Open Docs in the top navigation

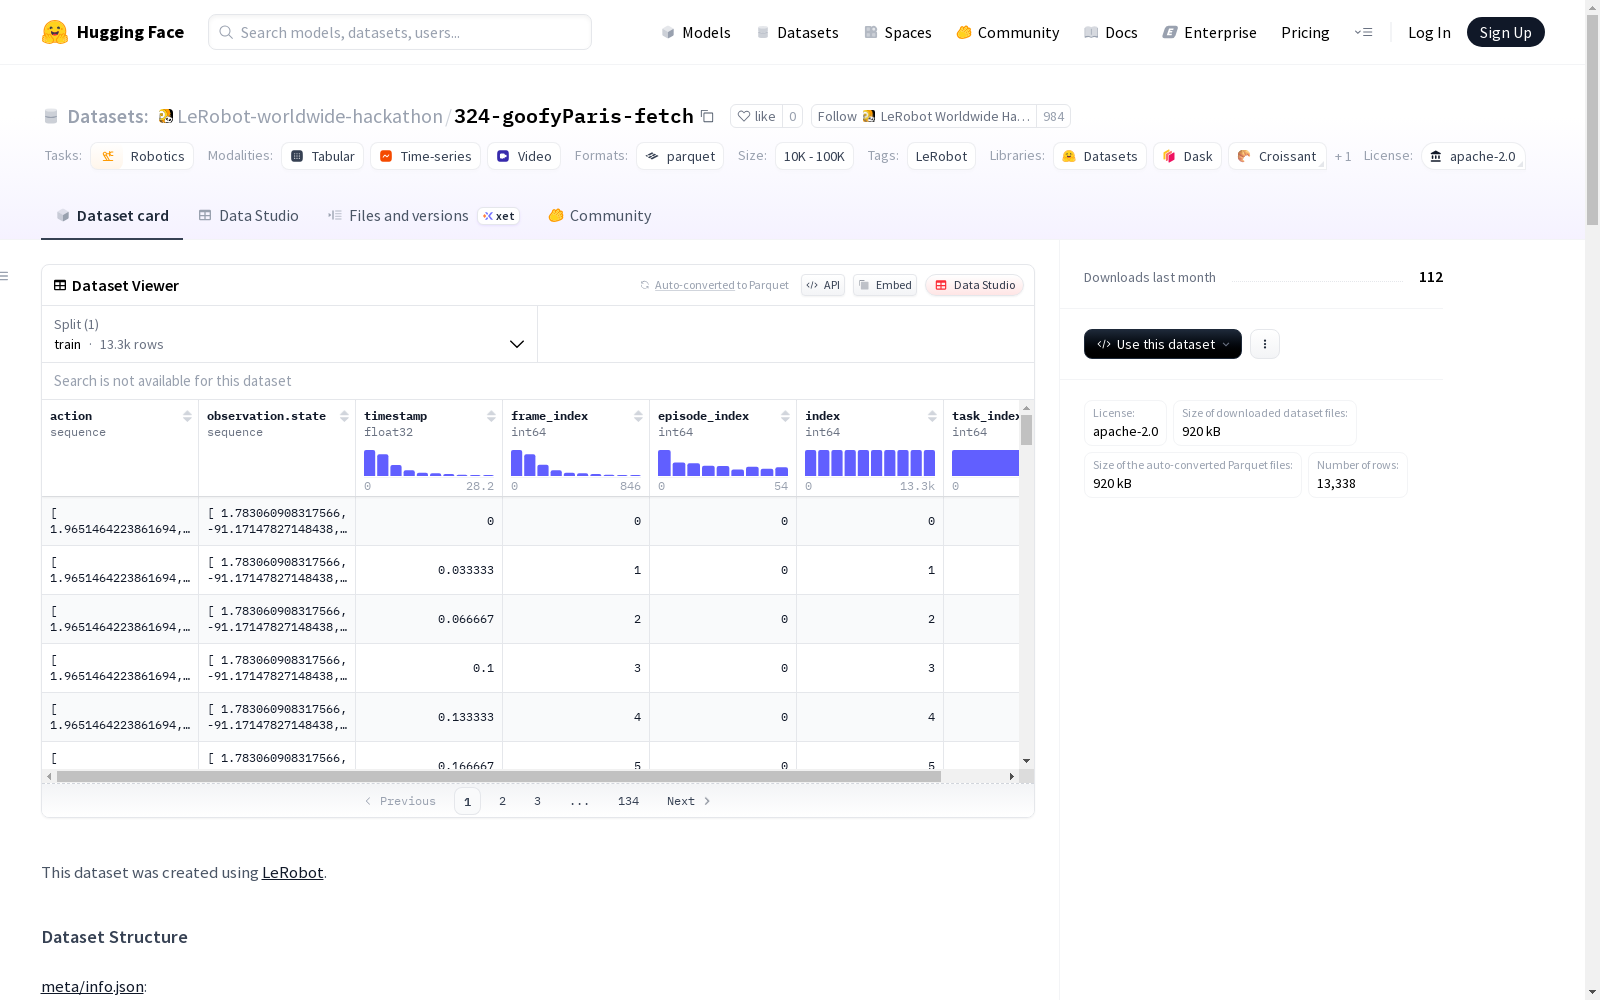(x=1111, y=32)
